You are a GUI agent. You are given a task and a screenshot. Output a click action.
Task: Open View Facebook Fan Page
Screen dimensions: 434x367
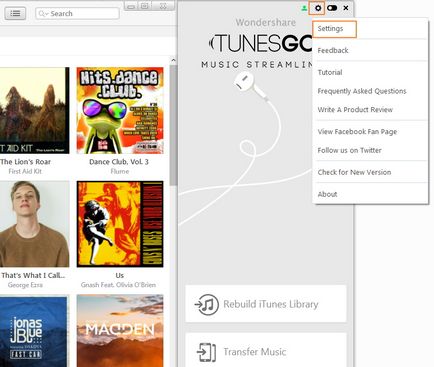pyautogui.click(x=357, y=132)
